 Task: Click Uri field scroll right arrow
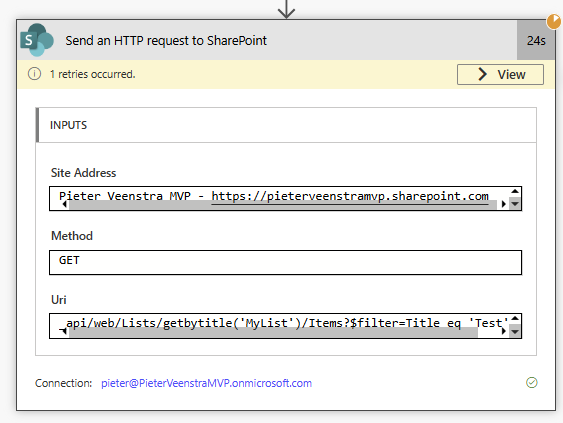tap(503, 331)
